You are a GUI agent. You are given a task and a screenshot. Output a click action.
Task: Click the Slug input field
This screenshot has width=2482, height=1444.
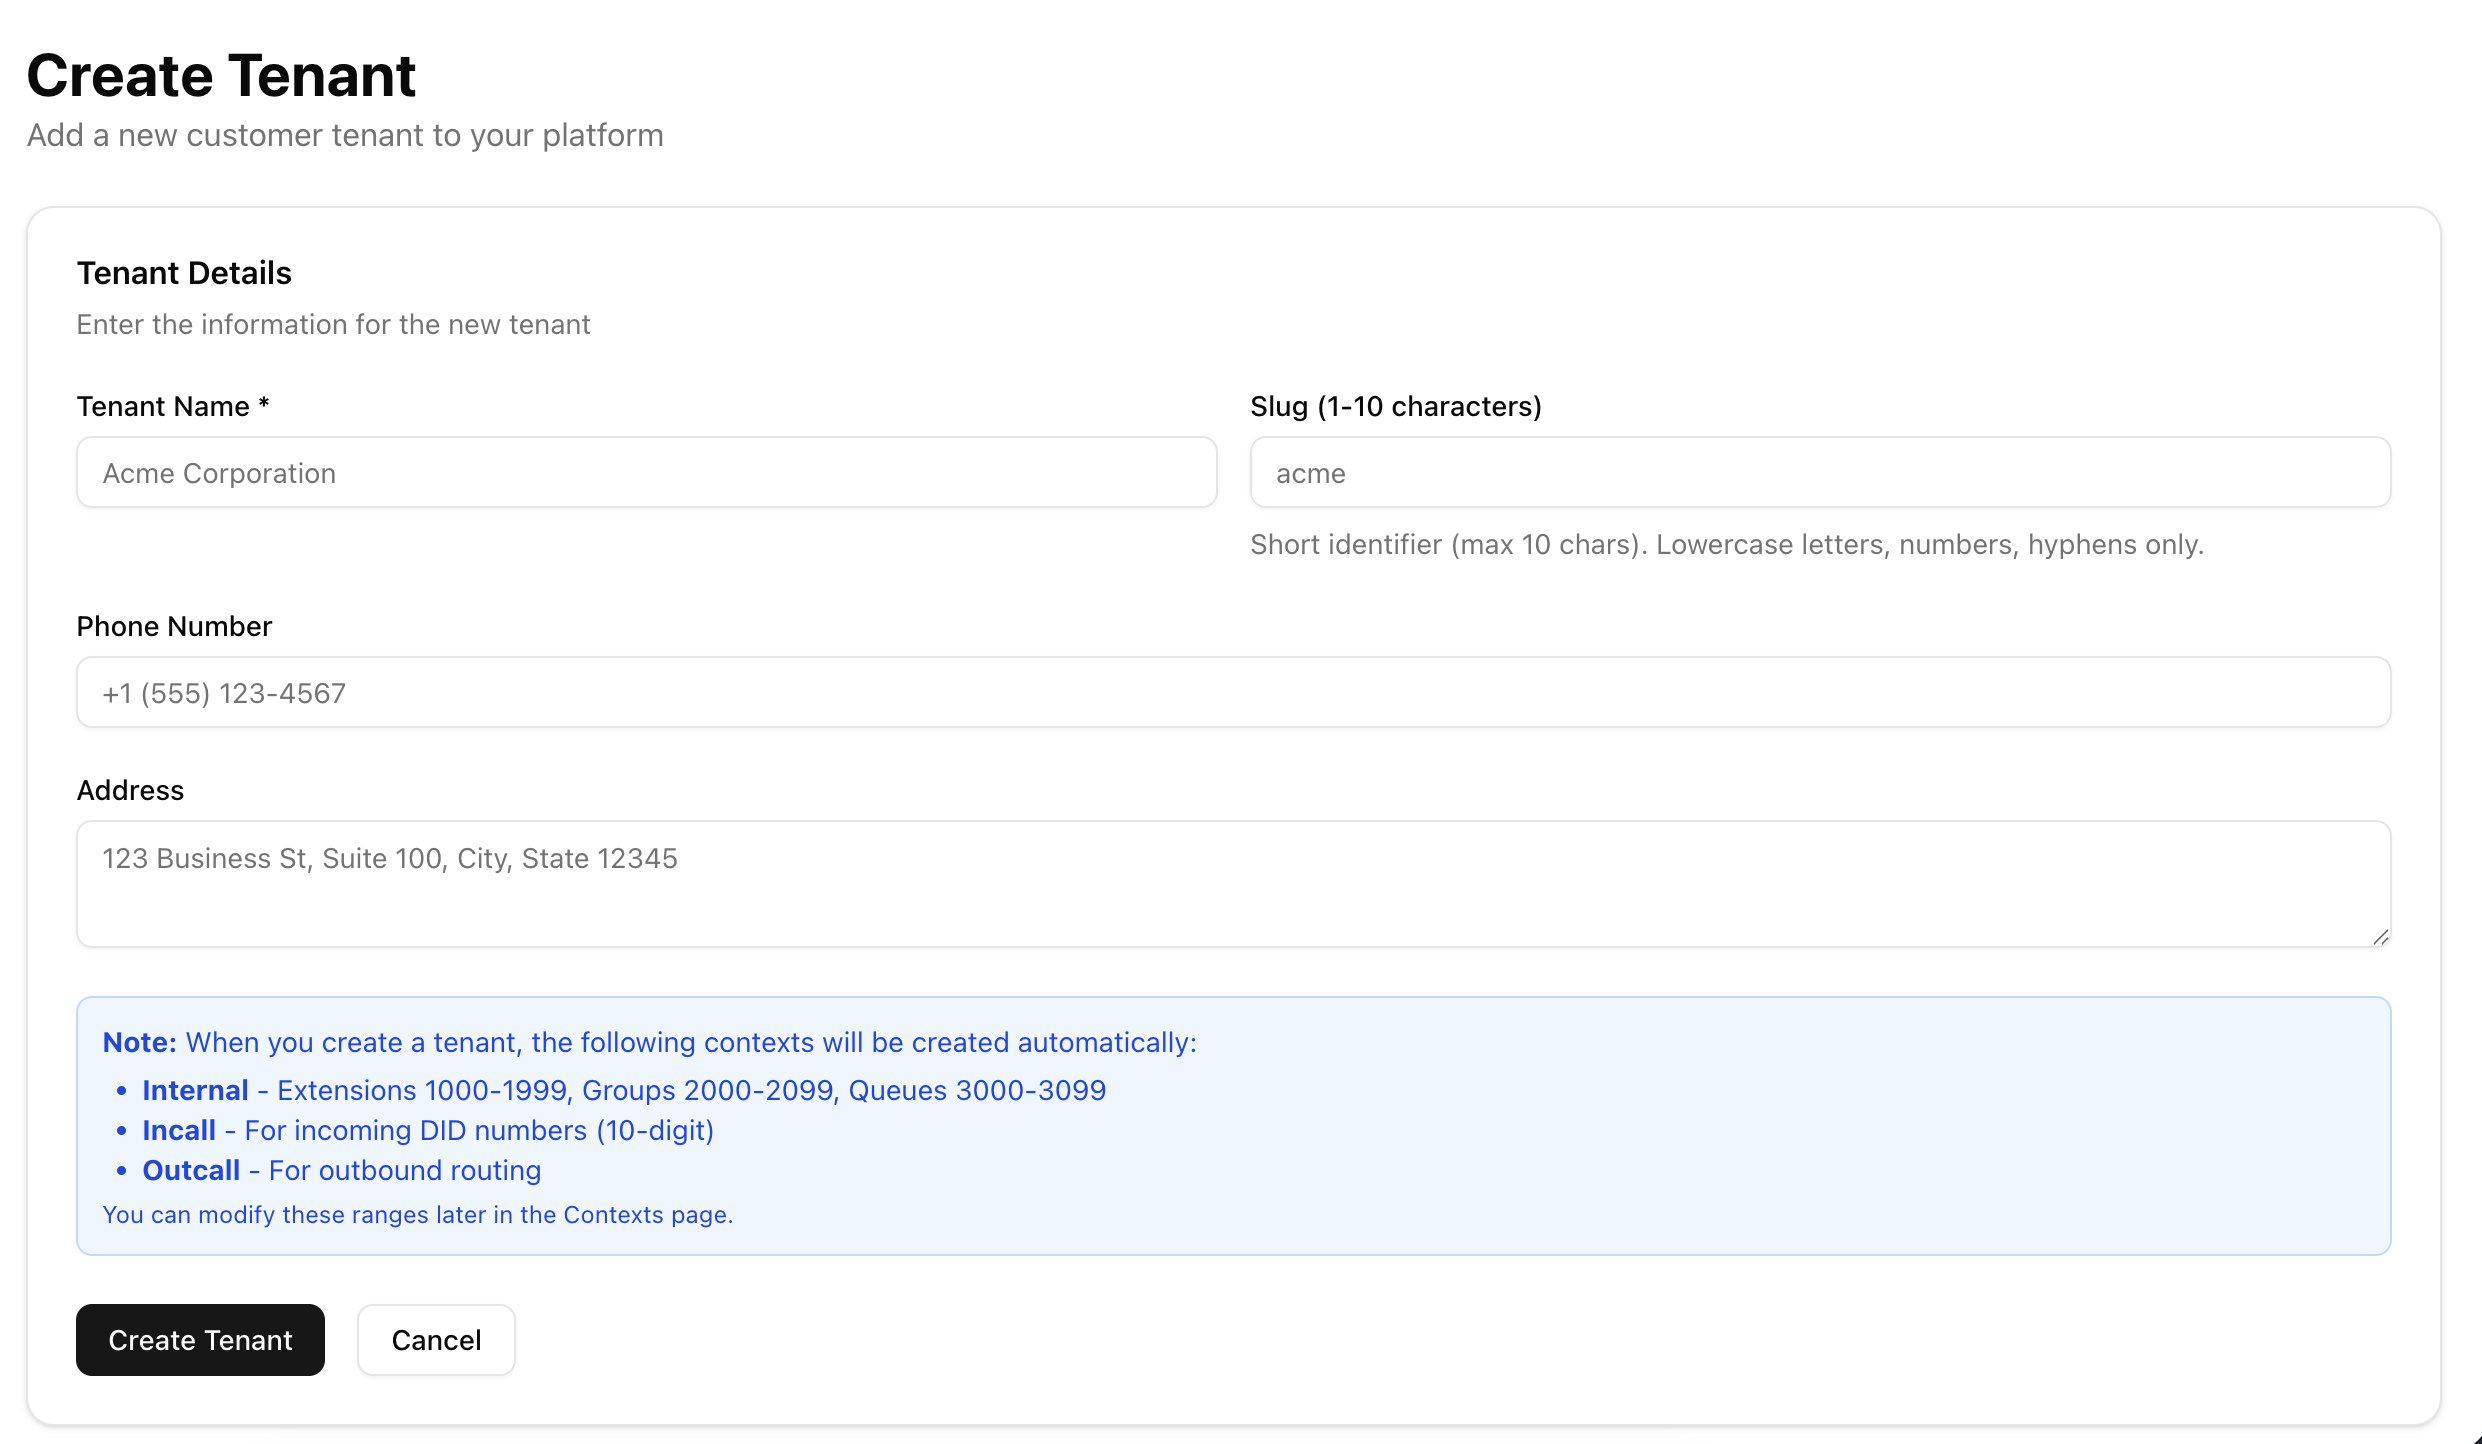pyautogui.click(x=1818, y=472)
